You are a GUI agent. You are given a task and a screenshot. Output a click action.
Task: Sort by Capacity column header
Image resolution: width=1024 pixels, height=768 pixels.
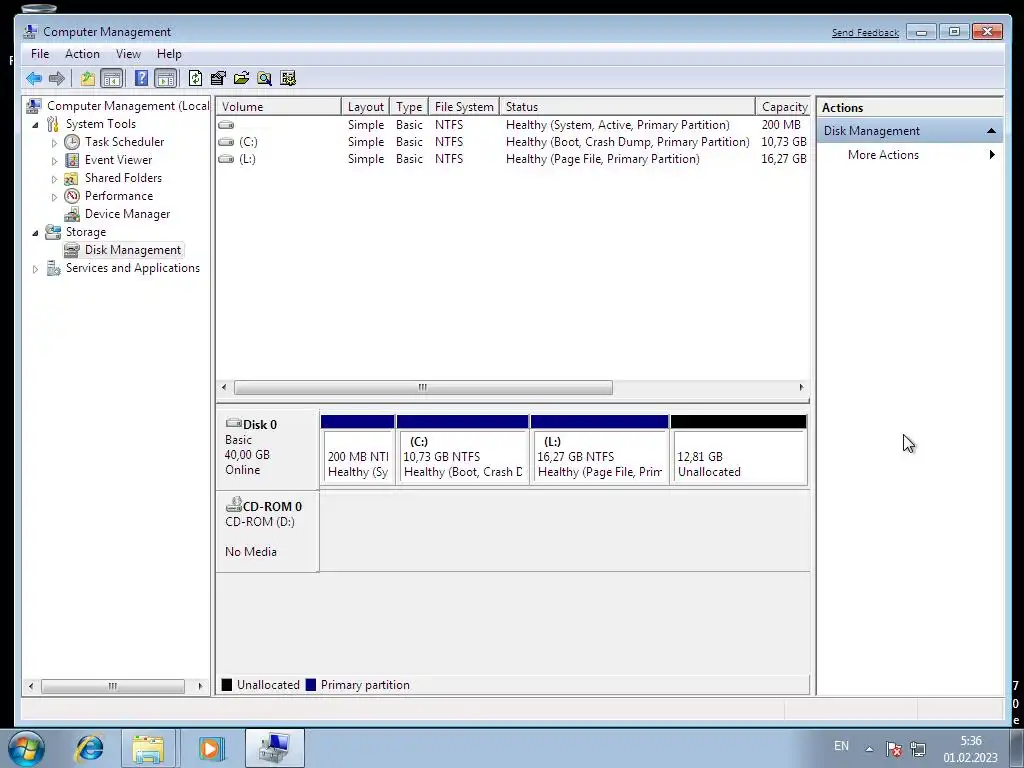tap(783, 106)
